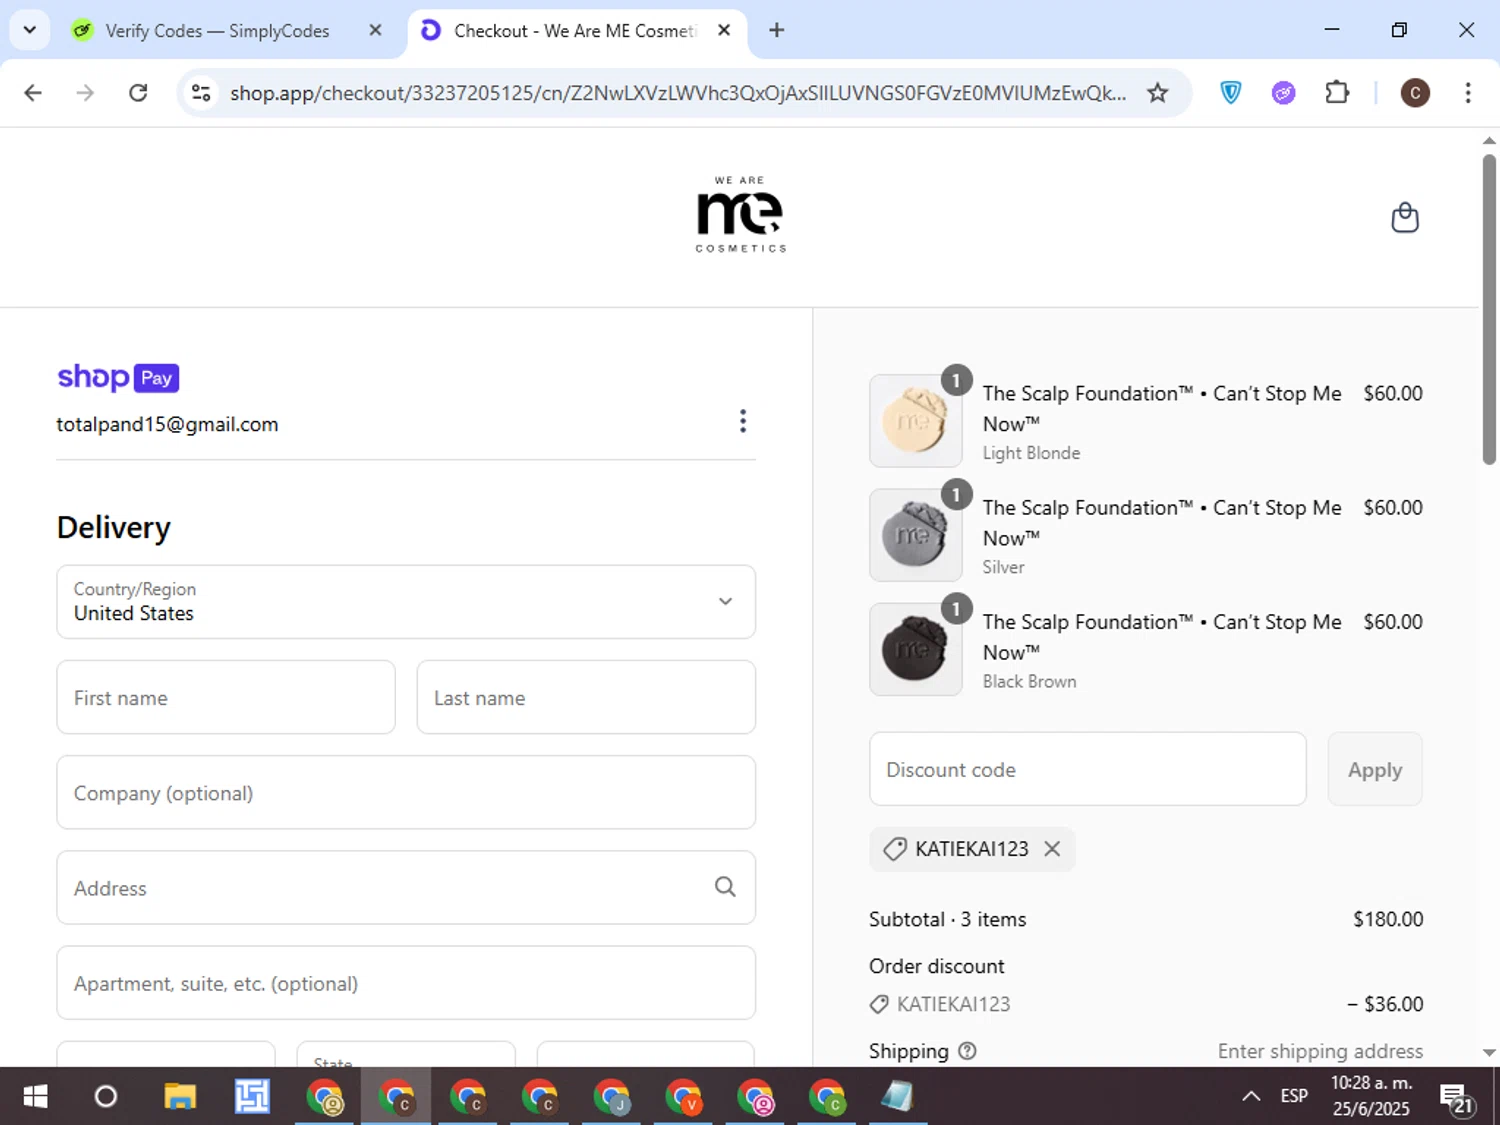
Task: Click the We Are ME Cosmetics logo
Action: click(x=741, y=215)
